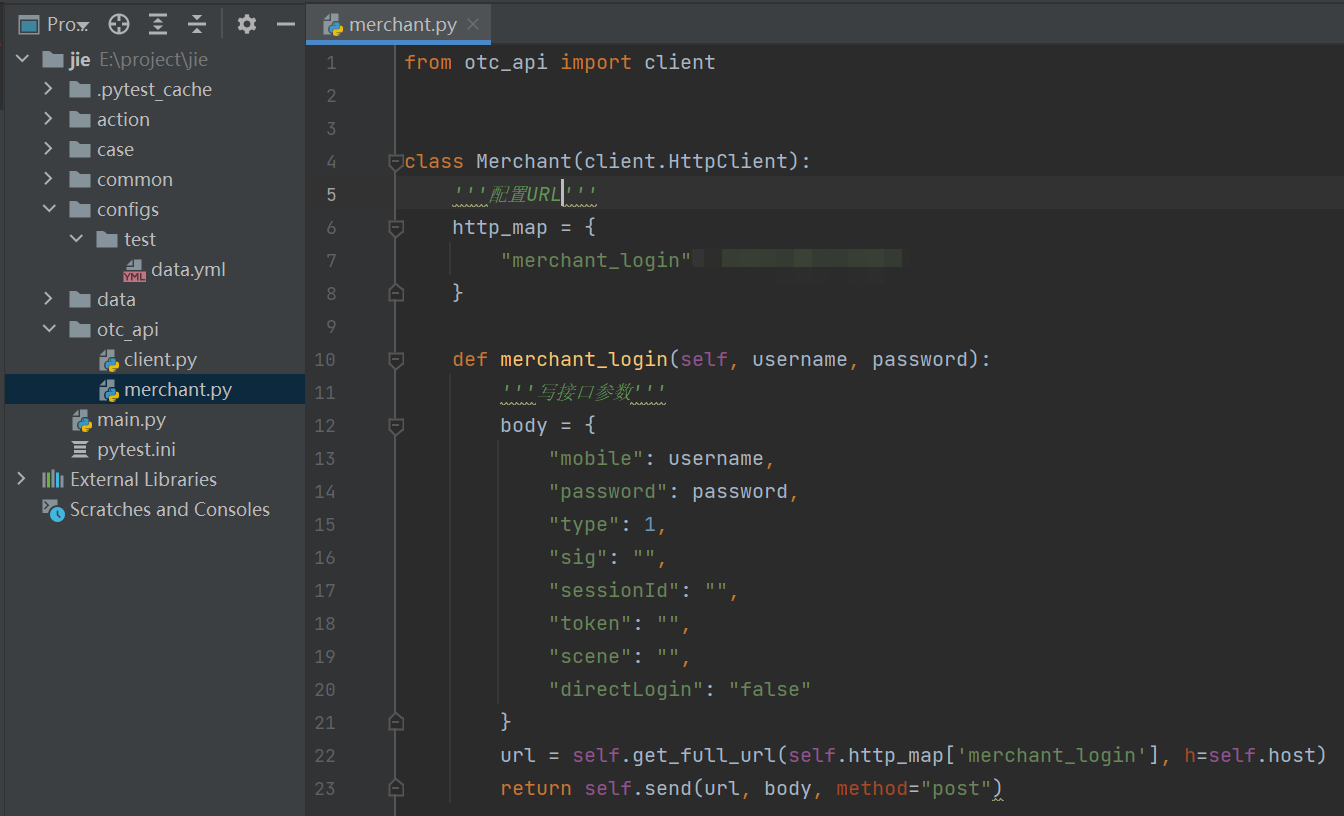Click the Python icon on the merchant.py tab
This screenshot has width=1344, height=816.
(x=333, y=25)
